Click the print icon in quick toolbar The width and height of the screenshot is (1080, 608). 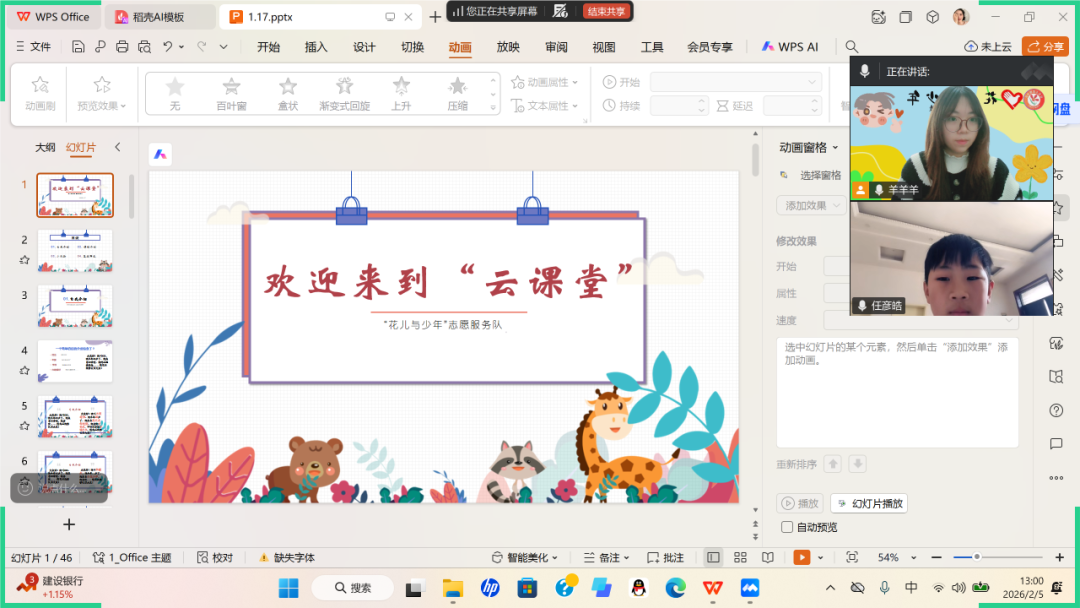pos(122,47)
